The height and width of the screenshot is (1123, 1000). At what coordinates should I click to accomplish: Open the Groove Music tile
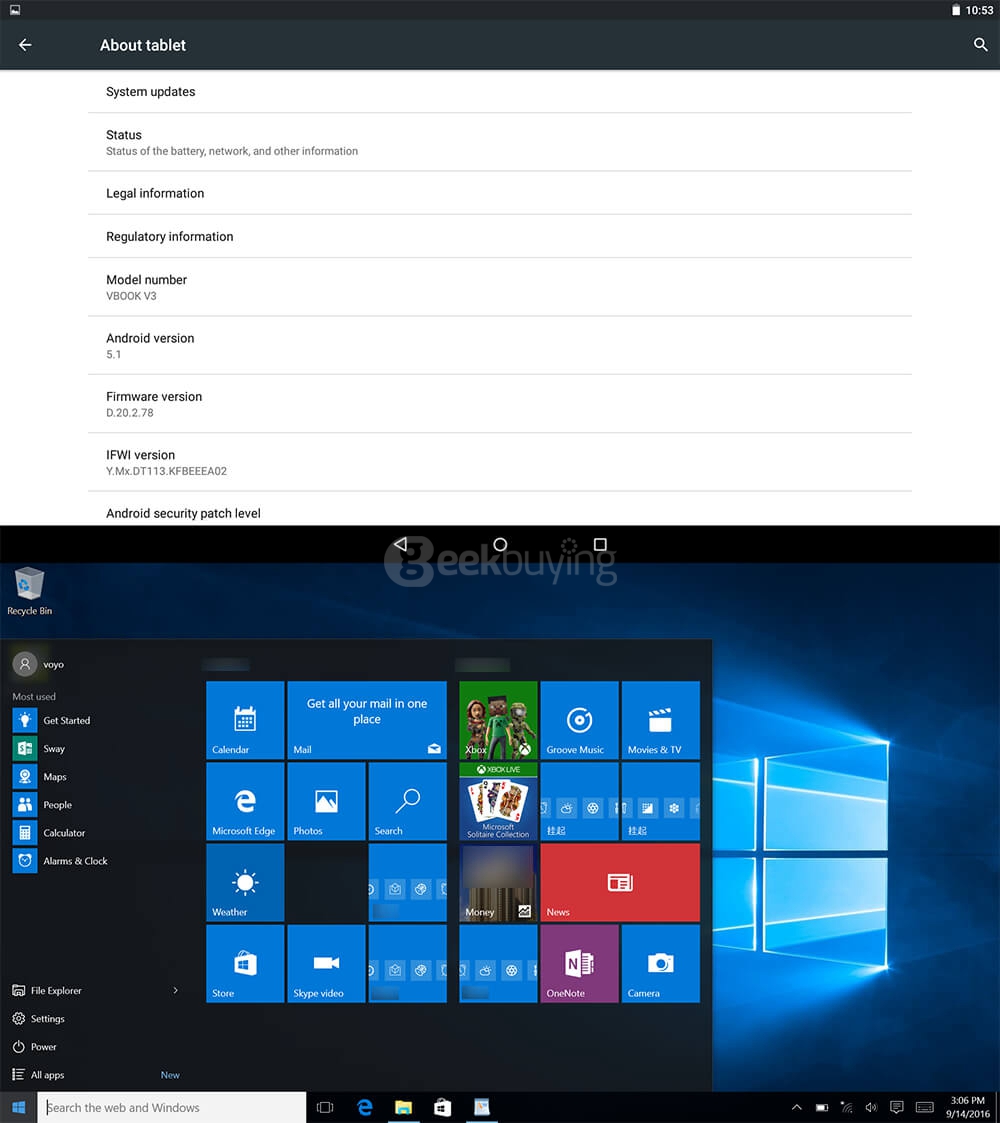pyautogui.click(x=579, y=720)
